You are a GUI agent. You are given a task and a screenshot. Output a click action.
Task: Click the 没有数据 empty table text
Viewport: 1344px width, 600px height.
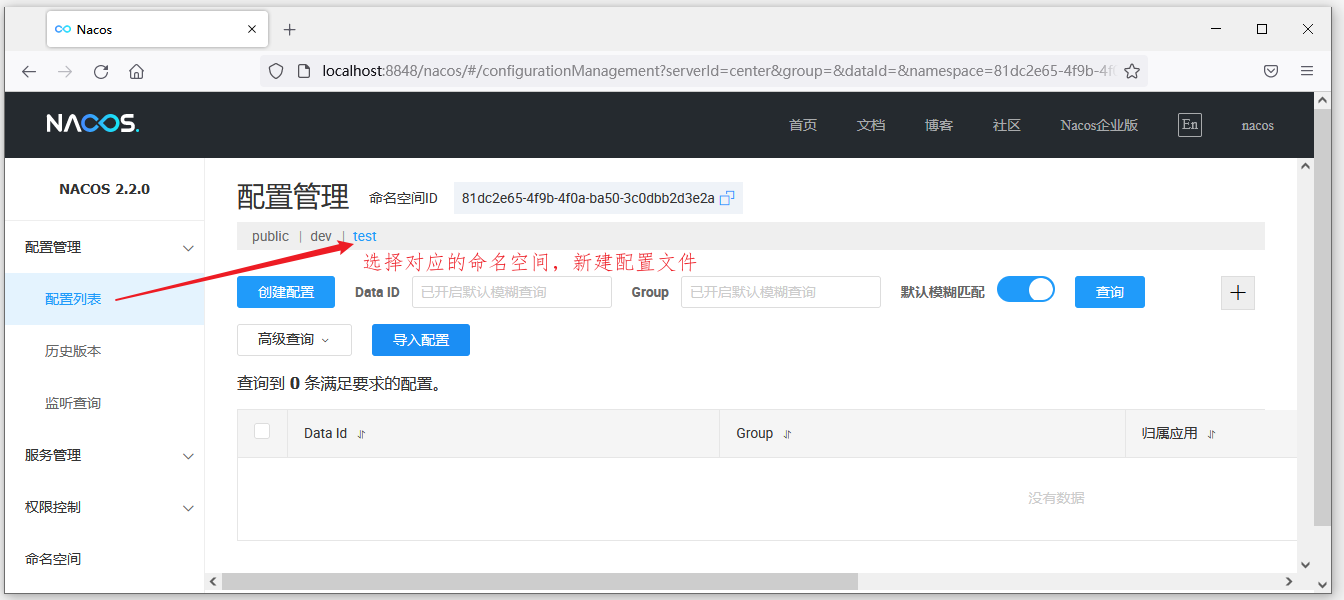pyautogui.click(x=1056, y=498)
